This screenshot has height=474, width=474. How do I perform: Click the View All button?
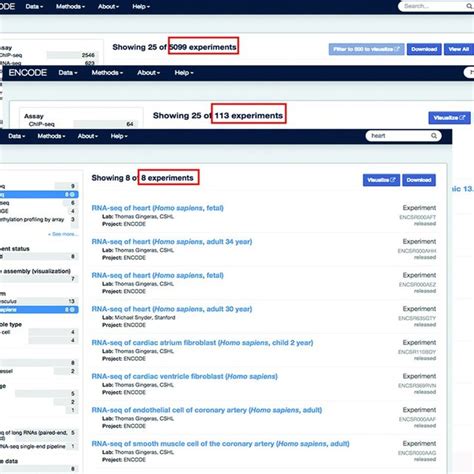click(459, 49)
